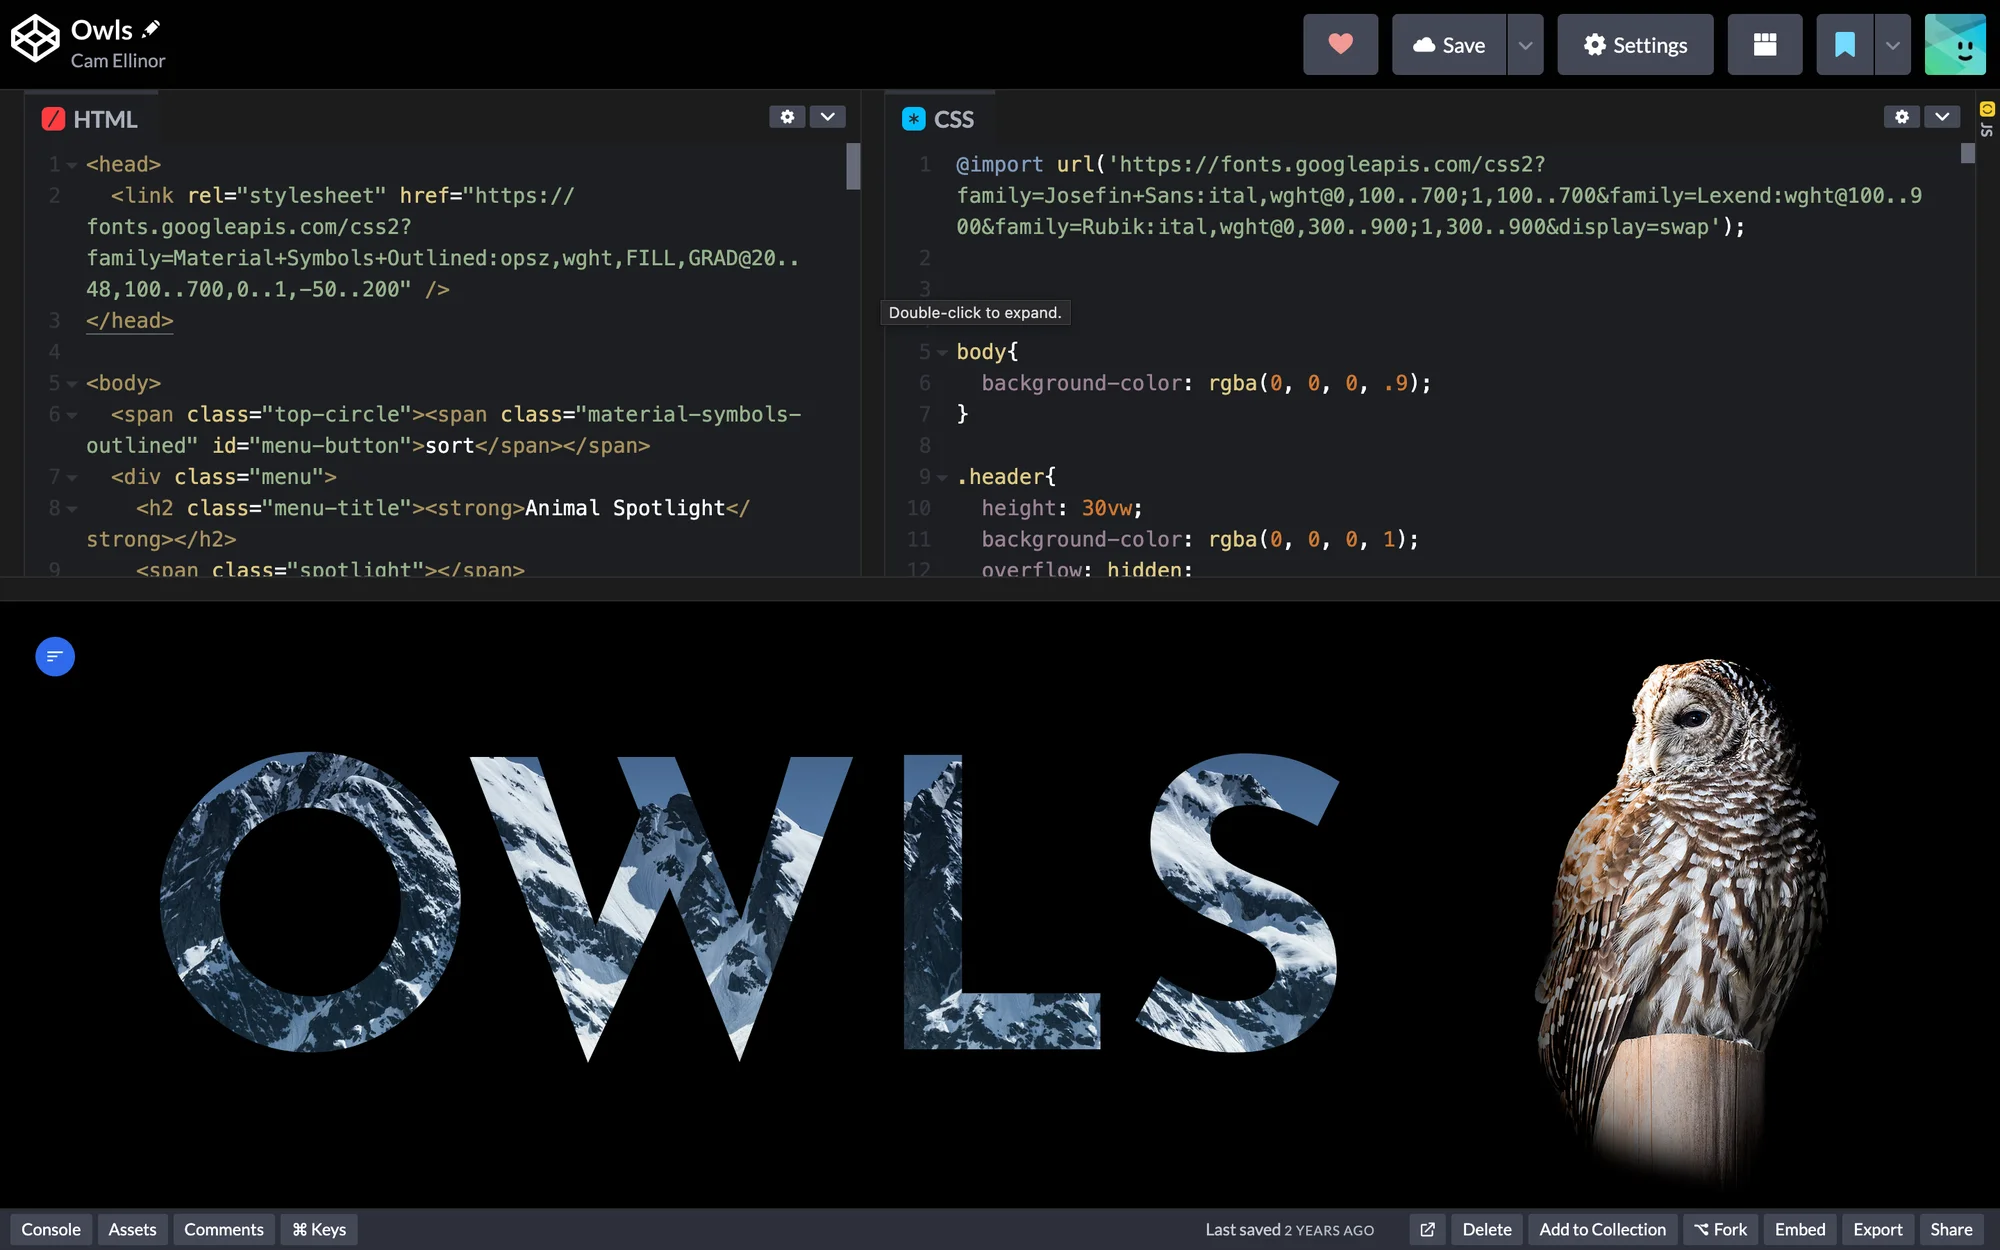Open the Embed options
The height and width of the screenshot is (1250, 2000).
pos(1800,1229)
